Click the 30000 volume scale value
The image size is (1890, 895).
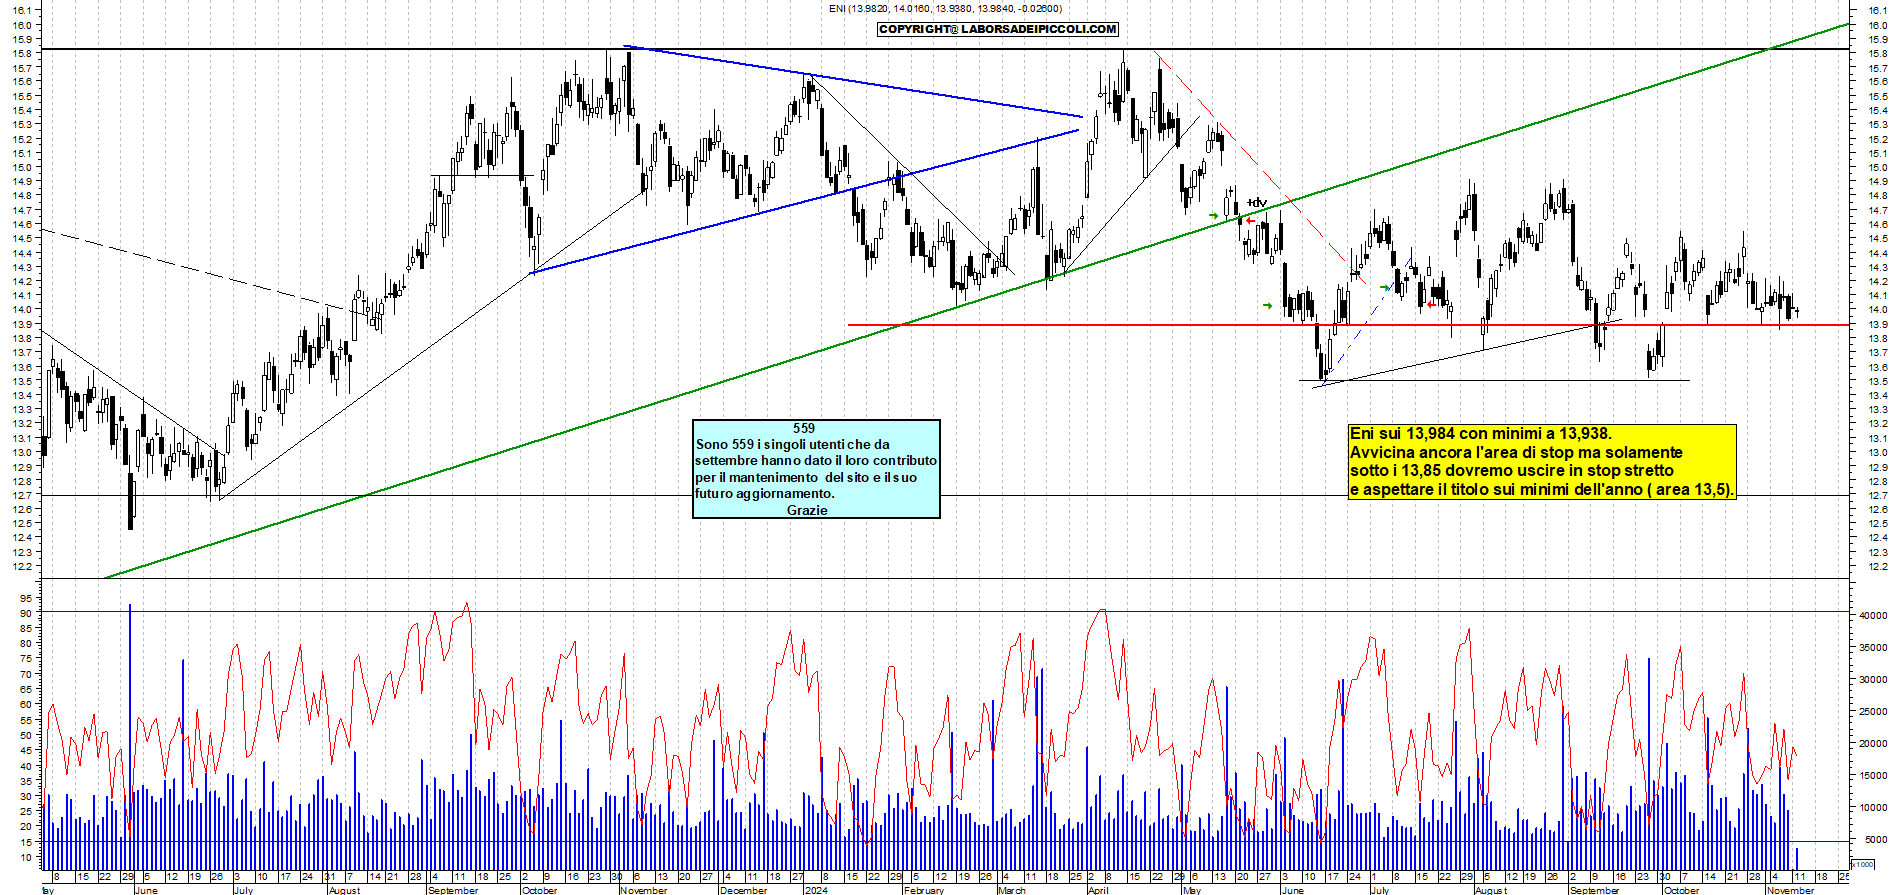click(1873, 680)
